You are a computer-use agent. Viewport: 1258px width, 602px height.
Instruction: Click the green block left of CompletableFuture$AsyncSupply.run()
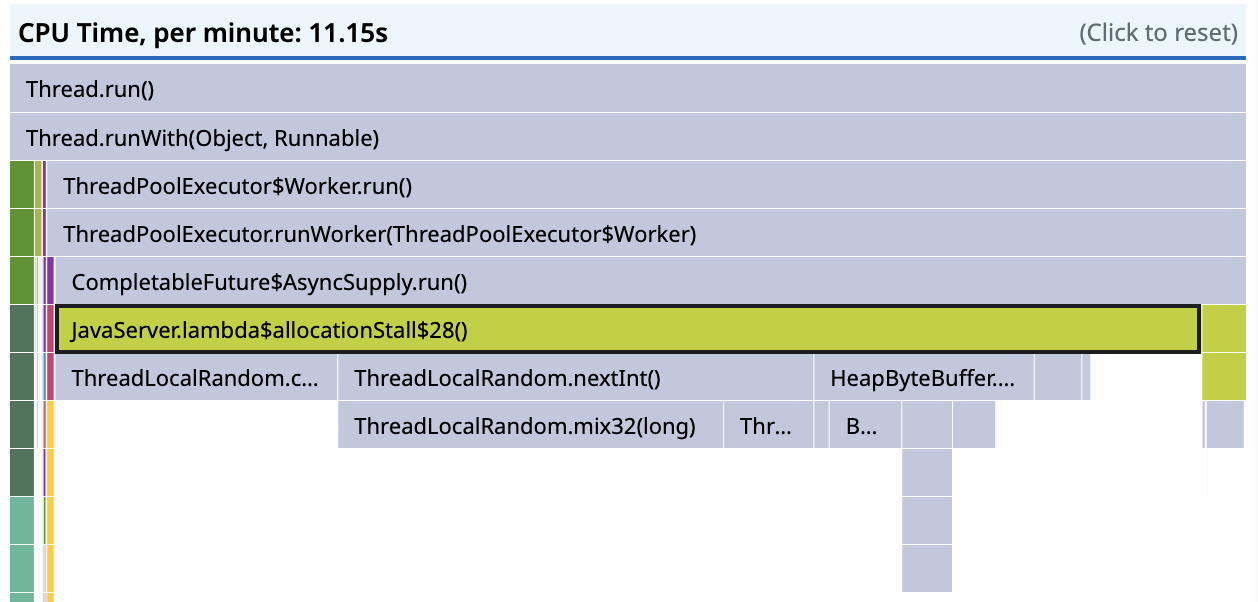pyautogui.click(x=21, y=281)
